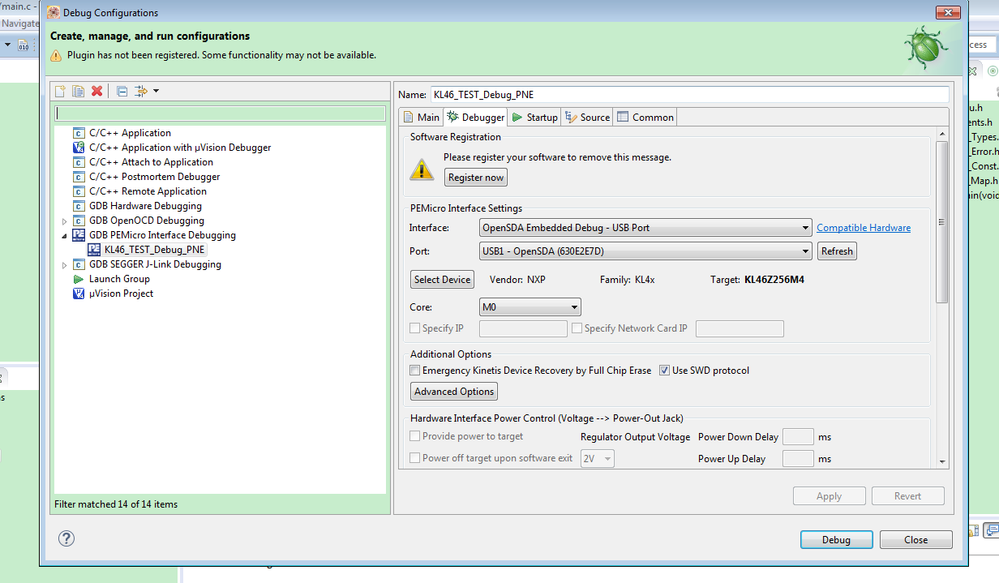Open the Interface dropdown
Viewport: 999px width, 583px height.
pos(645,227)
